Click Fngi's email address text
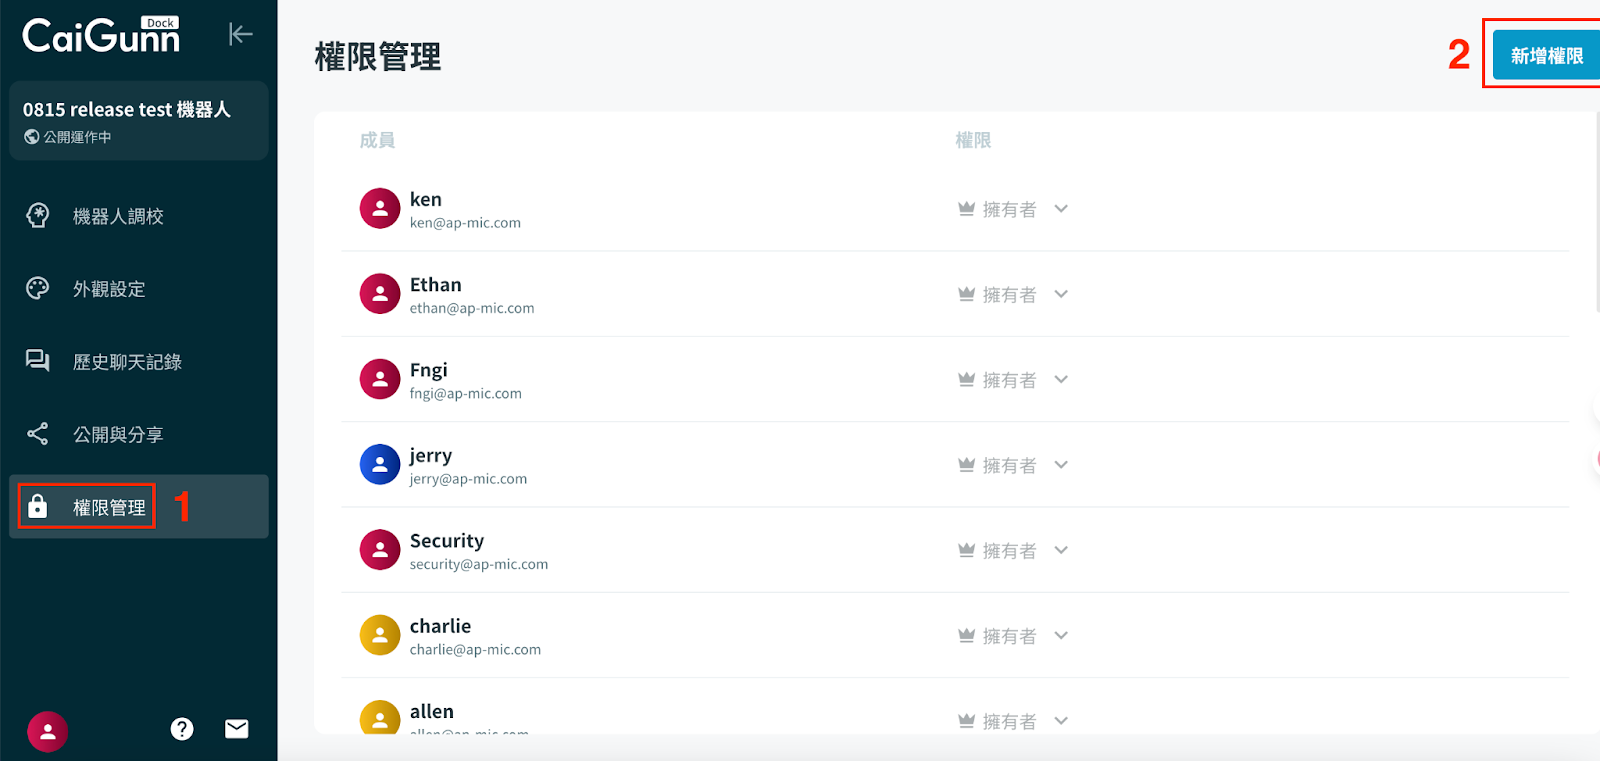 pyautogui.click(x=466, y=394)
